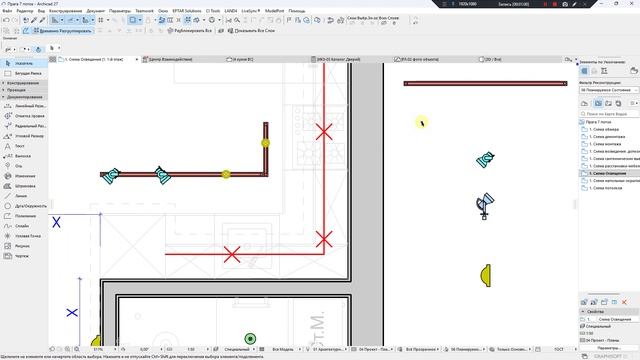640x360 pixels.
Task: Click the red delete X in navigator
Action: [x=624, y=302]
